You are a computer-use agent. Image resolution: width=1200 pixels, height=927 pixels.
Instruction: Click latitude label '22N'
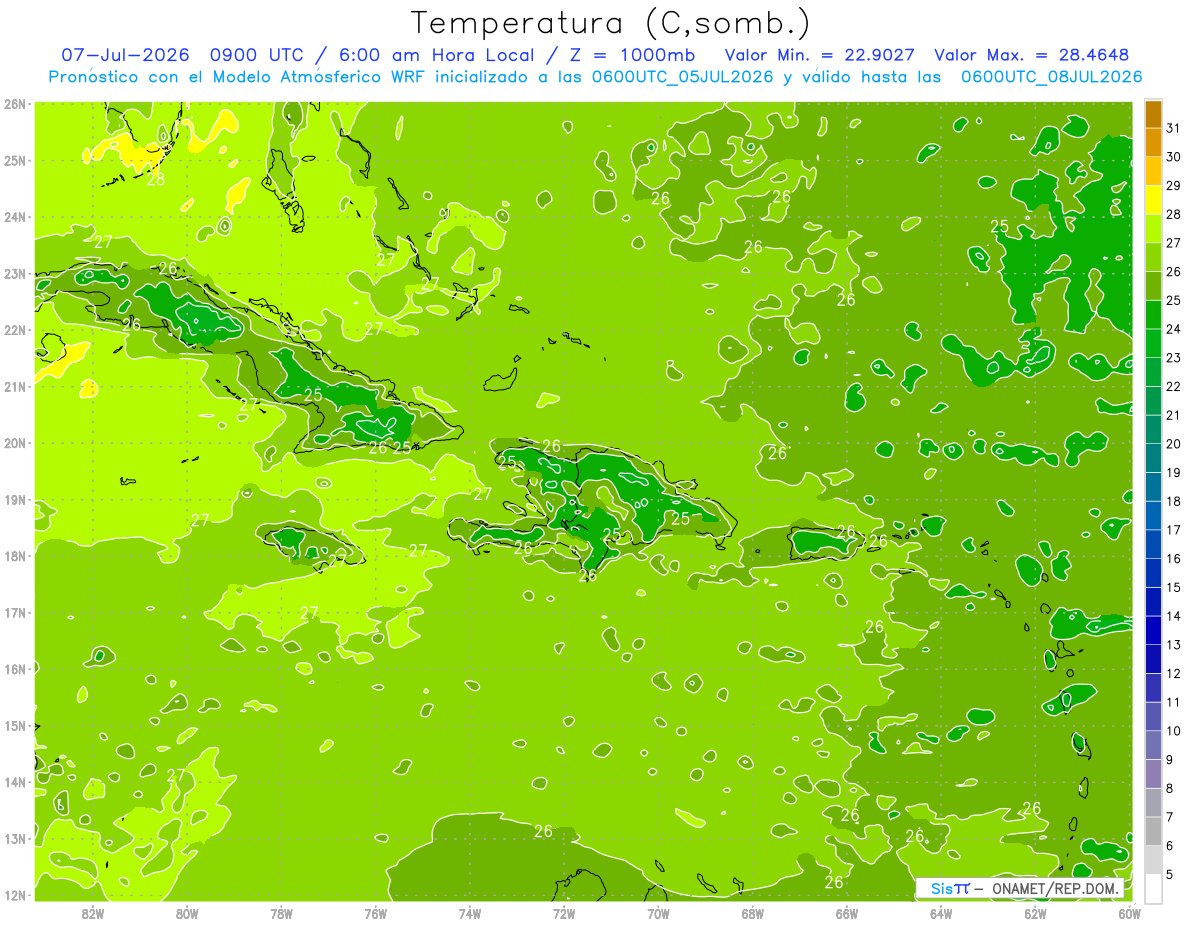click(15, 330)
